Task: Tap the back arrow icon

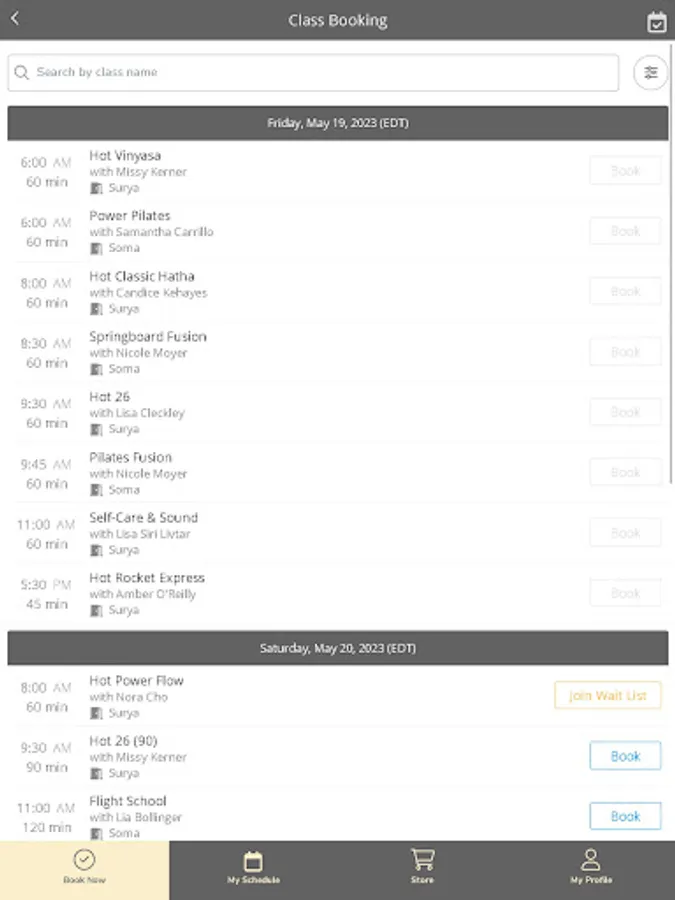Action: [15, 19]
